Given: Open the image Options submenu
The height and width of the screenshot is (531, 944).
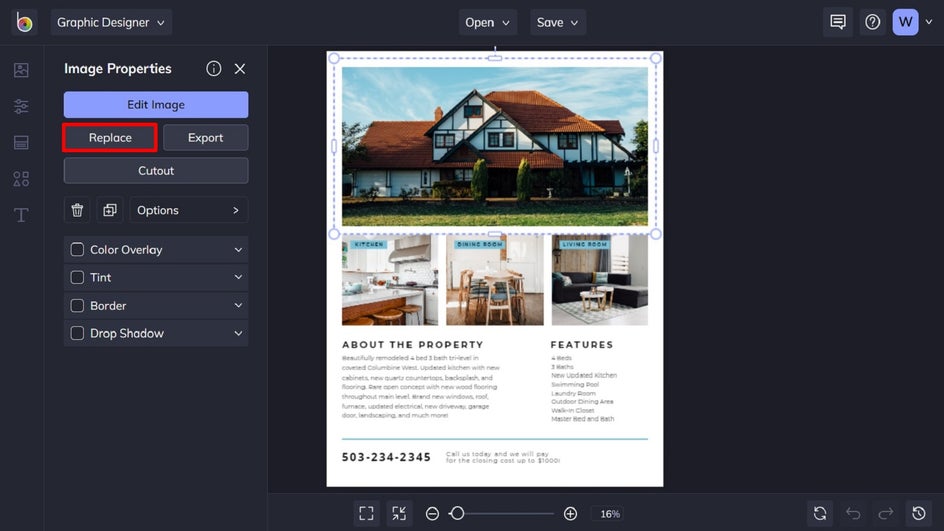Looking at the screenshot, I should pyautogui.click(x=188, y=210).
